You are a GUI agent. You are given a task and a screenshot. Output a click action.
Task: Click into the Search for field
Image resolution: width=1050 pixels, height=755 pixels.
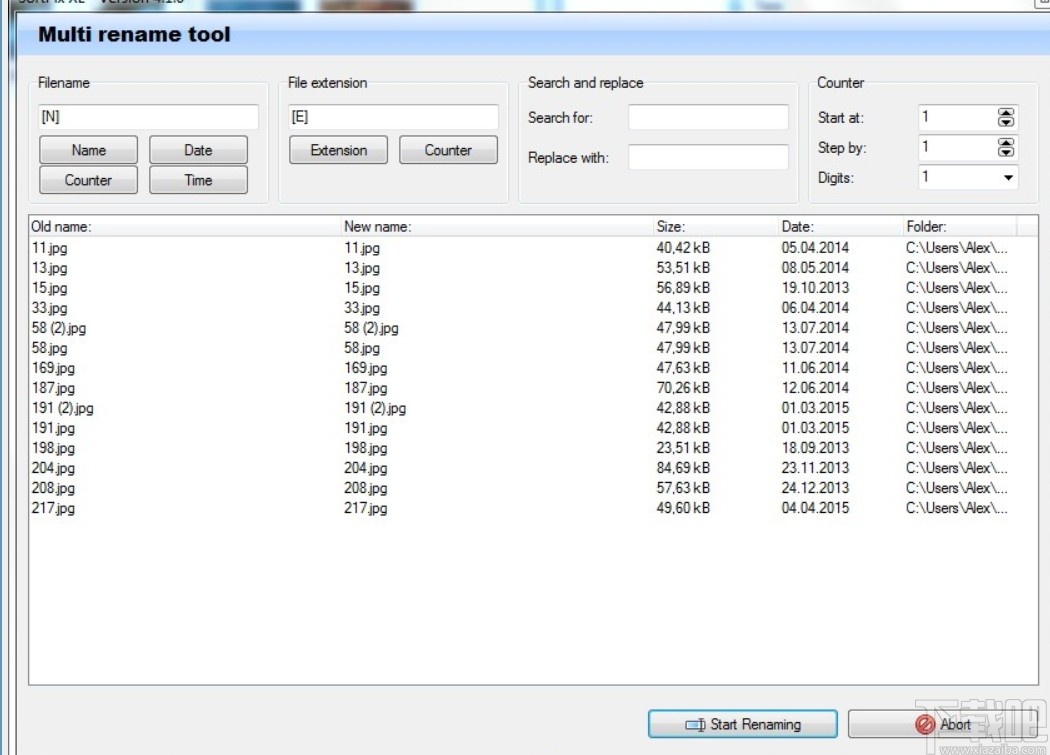click(x=708, y=117)
